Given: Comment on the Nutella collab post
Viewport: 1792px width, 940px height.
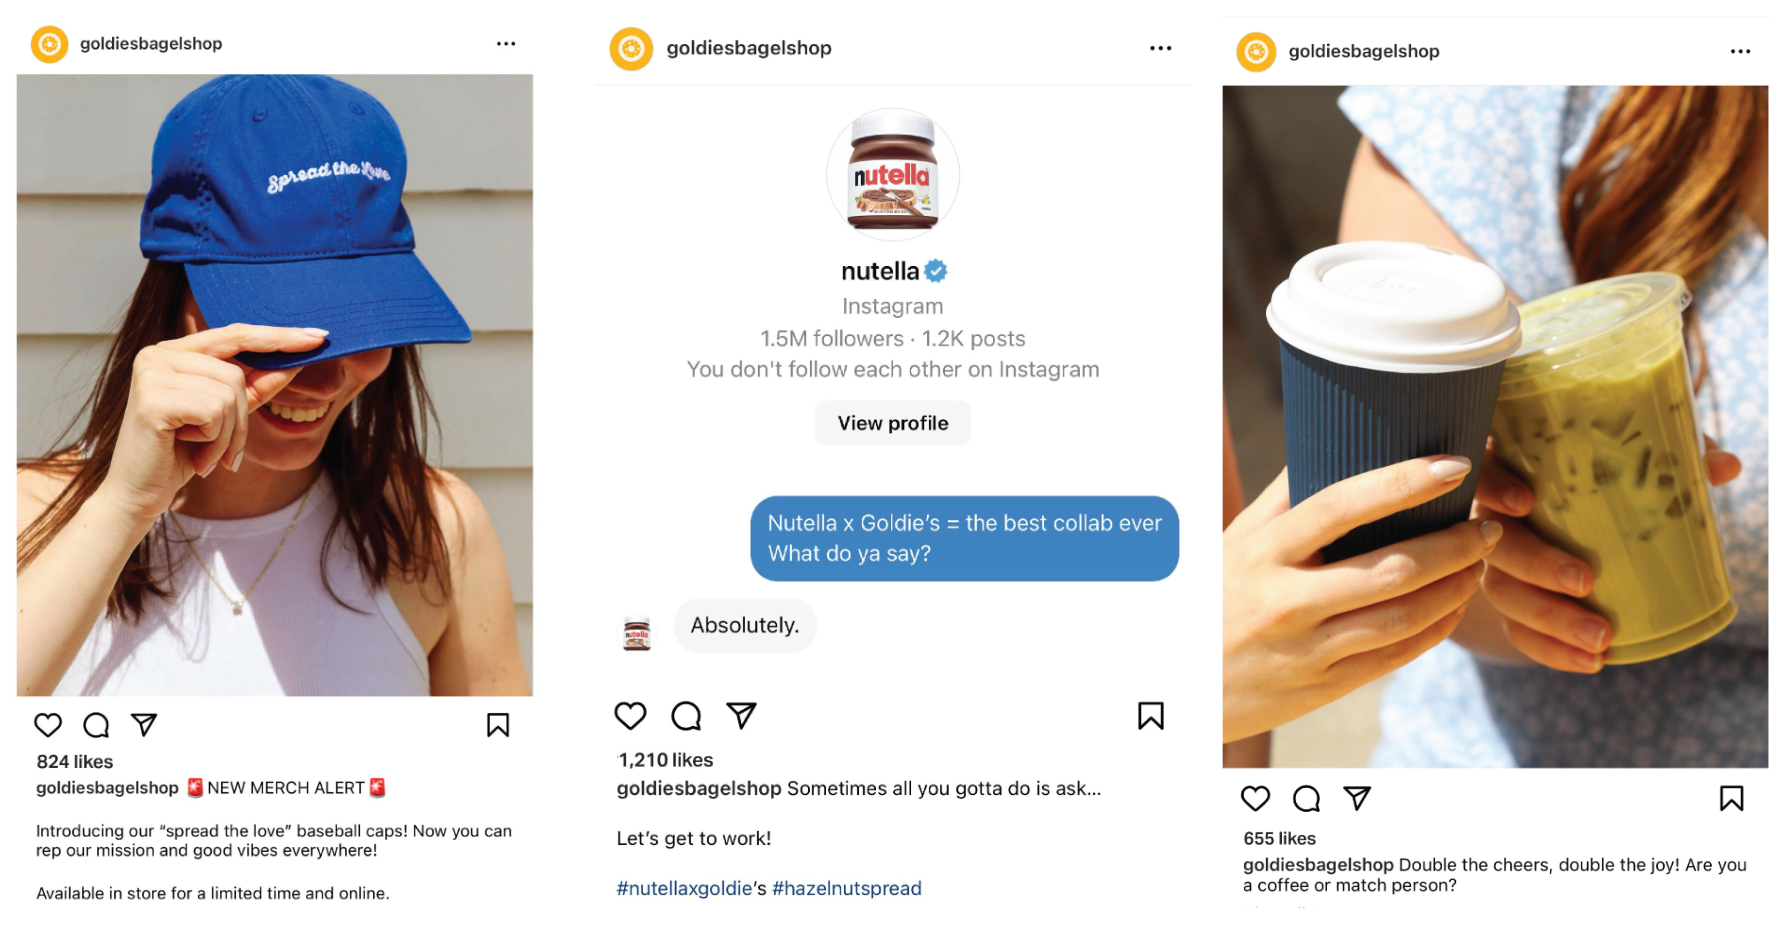Looking at the screenshot, I should (x=686, y=716).
